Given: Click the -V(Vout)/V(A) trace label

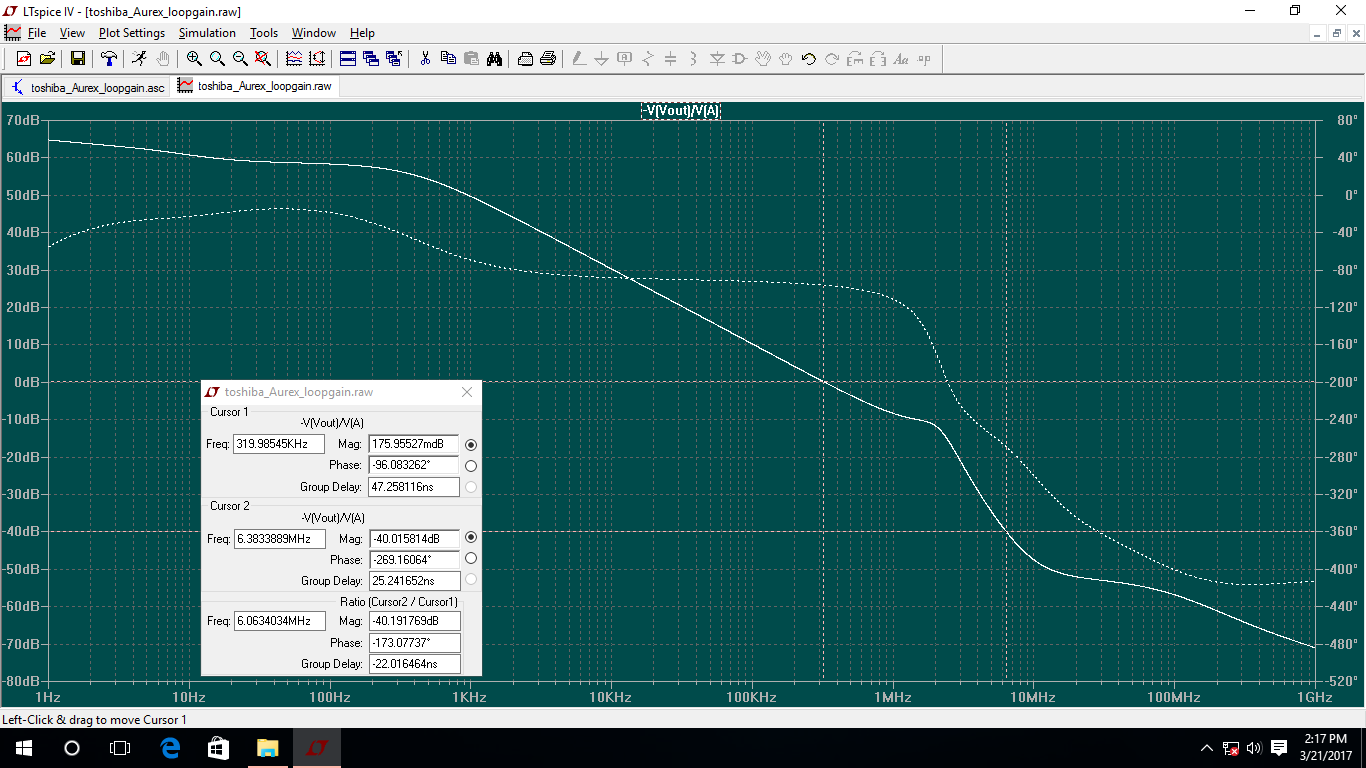Looking at the screenshot, I should pyautogui.click(x=681, y=110).
